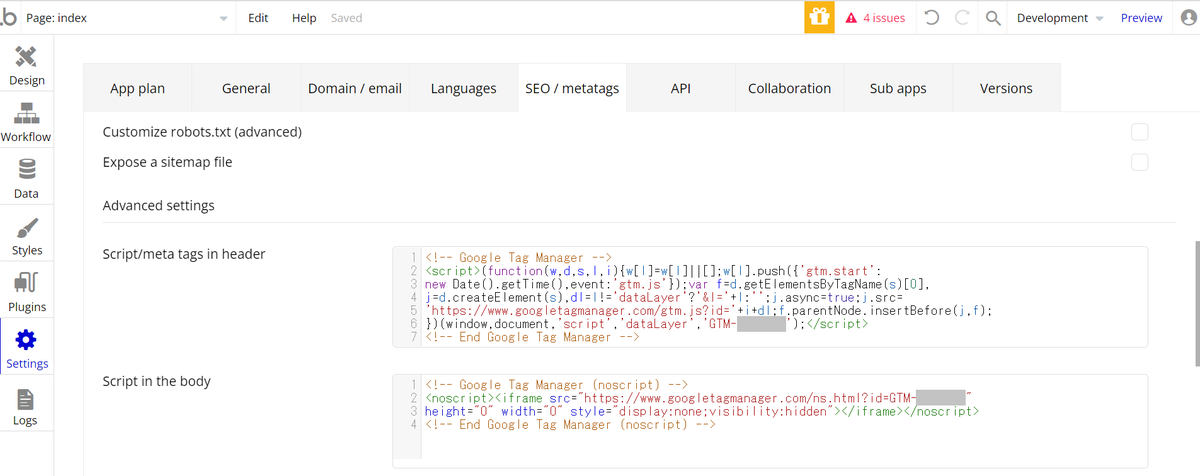
Task: Click the Saved status text
Action: coord(347,18)
